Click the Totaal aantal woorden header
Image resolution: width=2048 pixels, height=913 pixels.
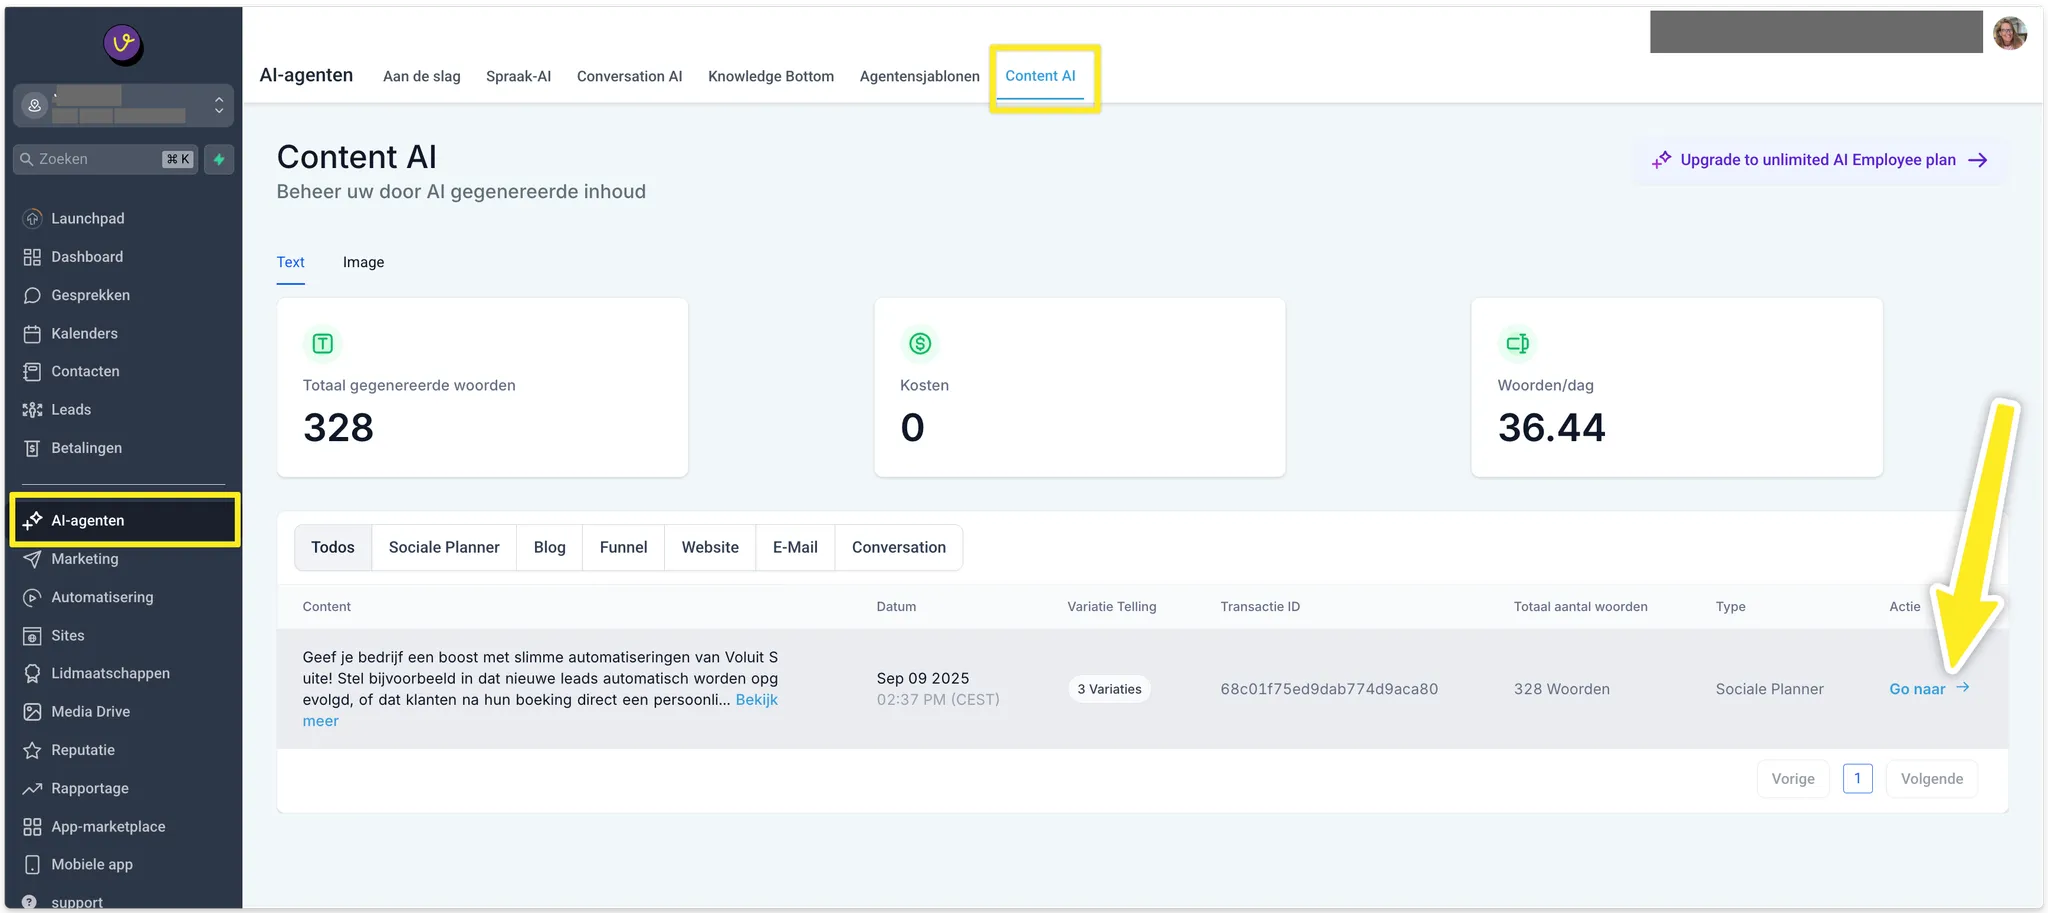(1581, 606)
